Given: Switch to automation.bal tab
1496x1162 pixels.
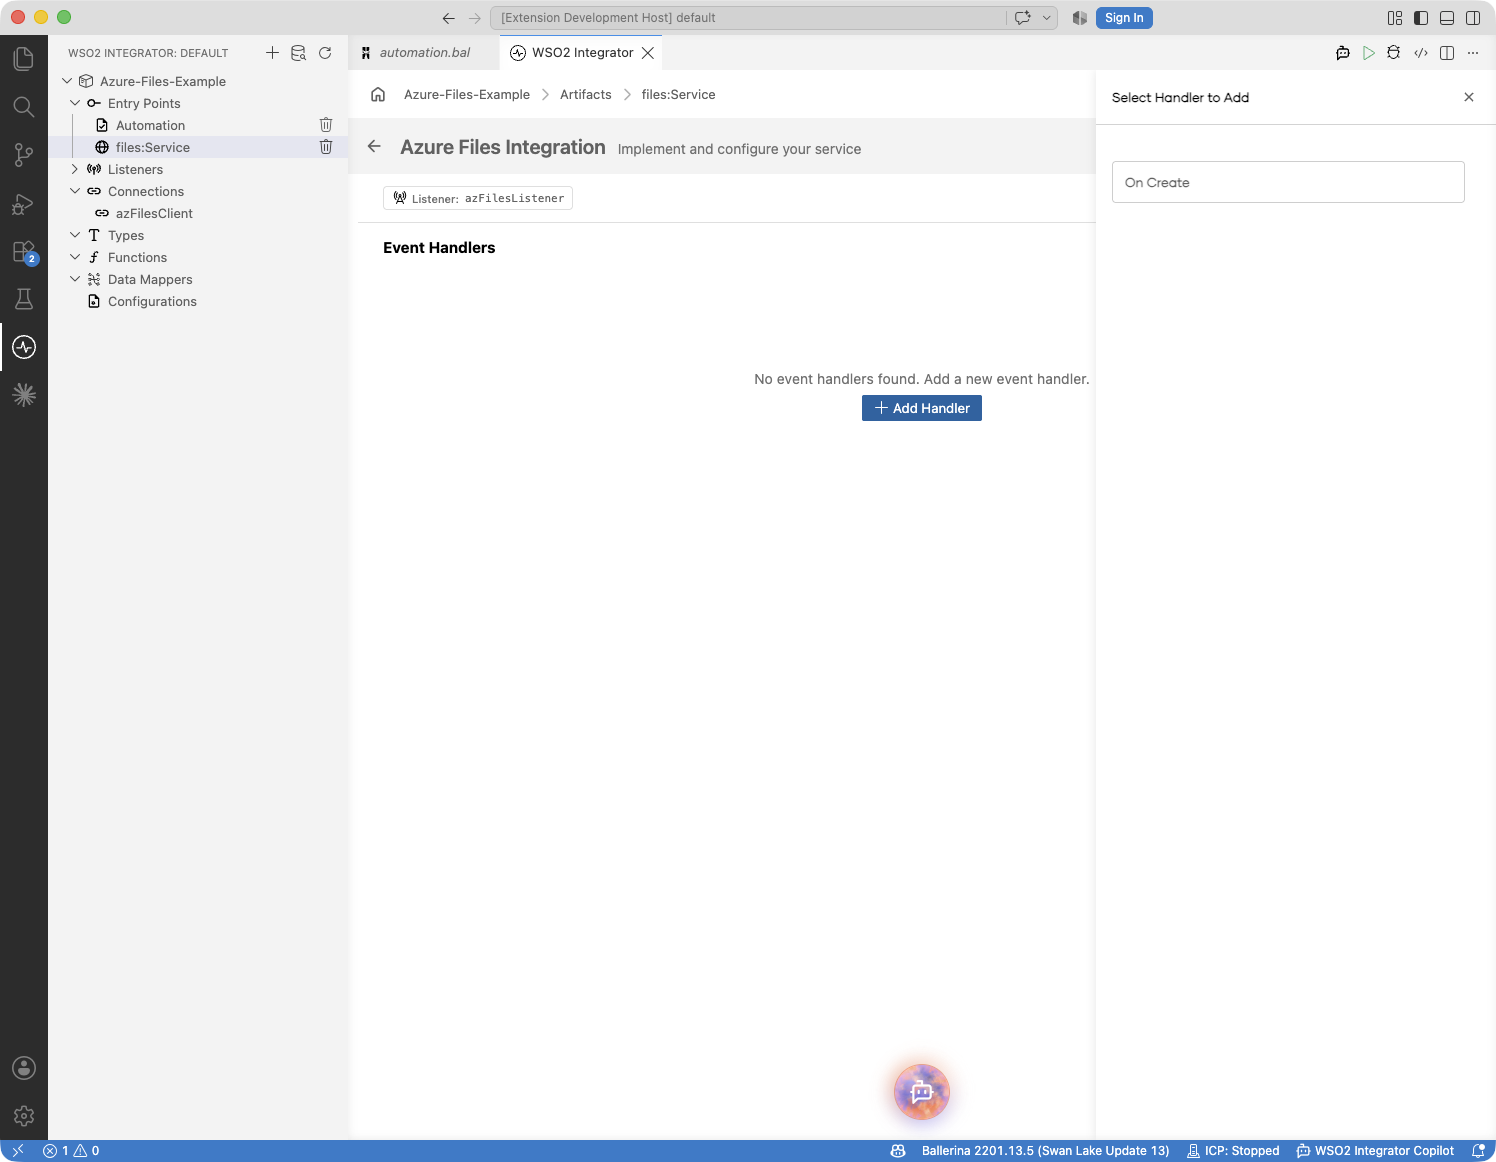Looking at the screenshot, I should click(424, 53).
